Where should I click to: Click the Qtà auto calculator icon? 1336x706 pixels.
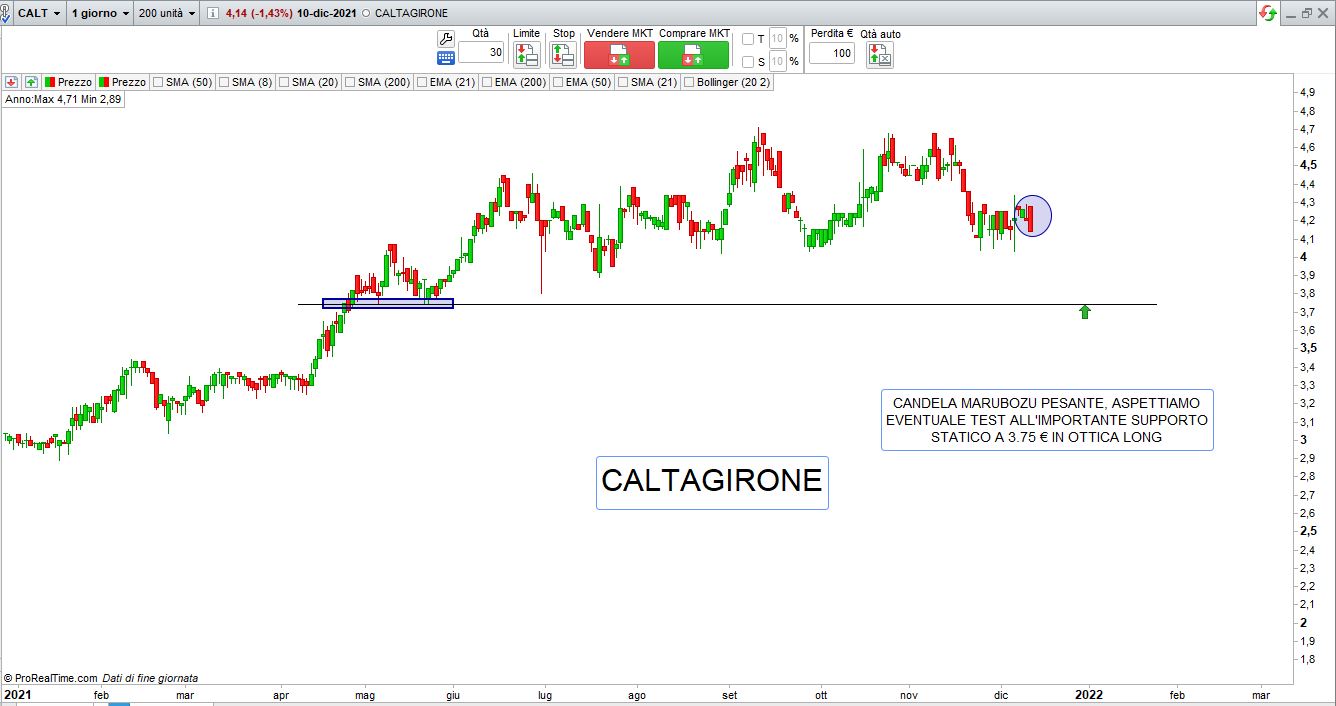point(880,55)
